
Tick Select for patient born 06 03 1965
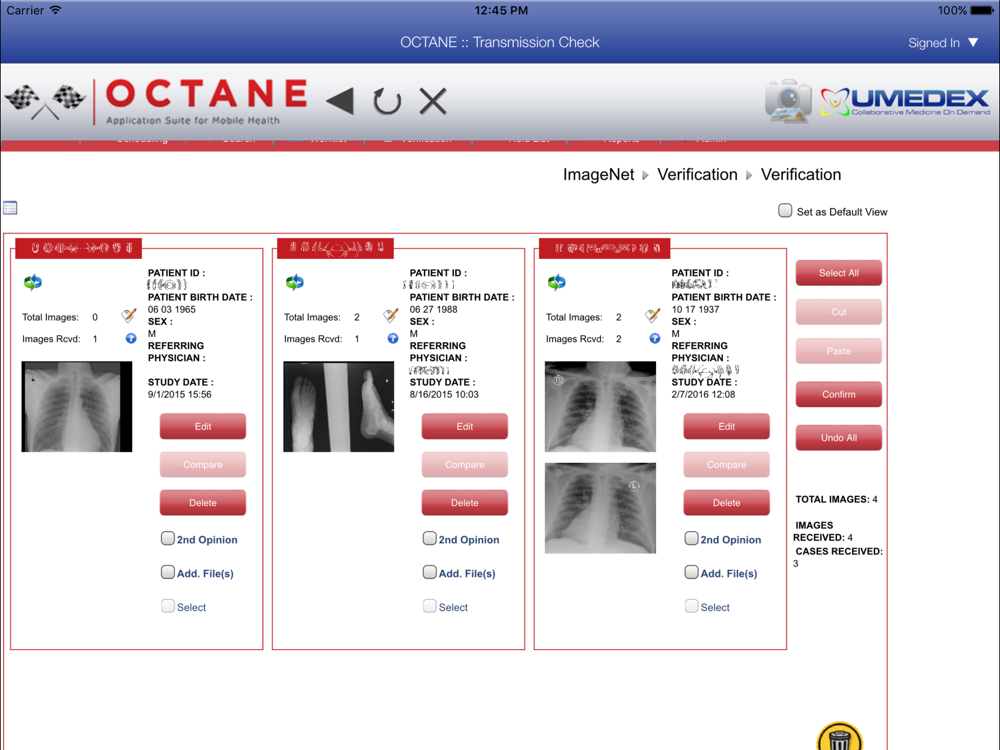point(168,606)
